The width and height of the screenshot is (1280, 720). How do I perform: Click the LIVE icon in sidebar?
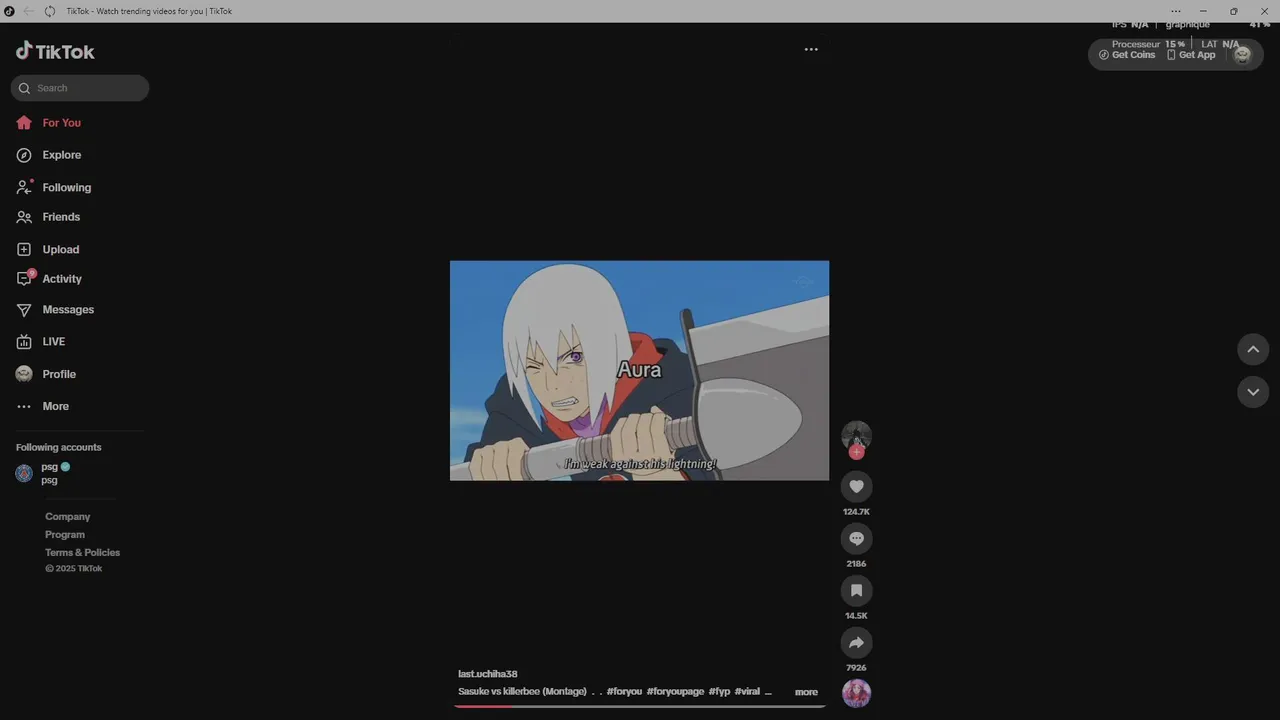[24, 342]
